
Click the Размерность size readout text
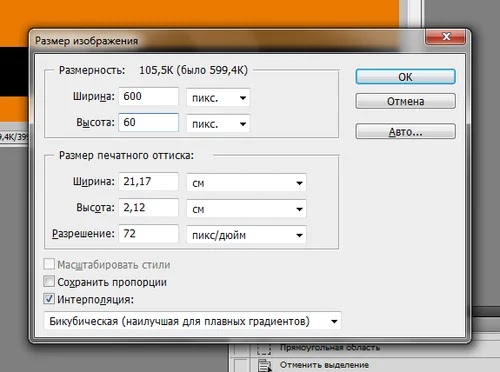point(193,70)
